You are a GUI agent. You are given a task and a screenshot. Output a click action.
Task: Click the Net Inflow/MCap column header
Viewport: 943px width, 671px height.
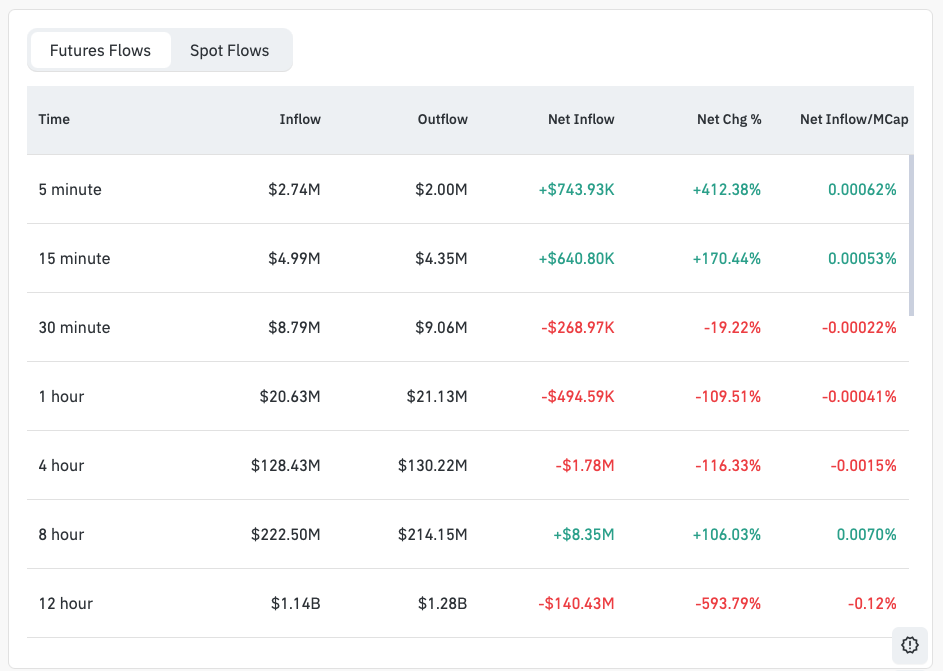tap(854, 119)
